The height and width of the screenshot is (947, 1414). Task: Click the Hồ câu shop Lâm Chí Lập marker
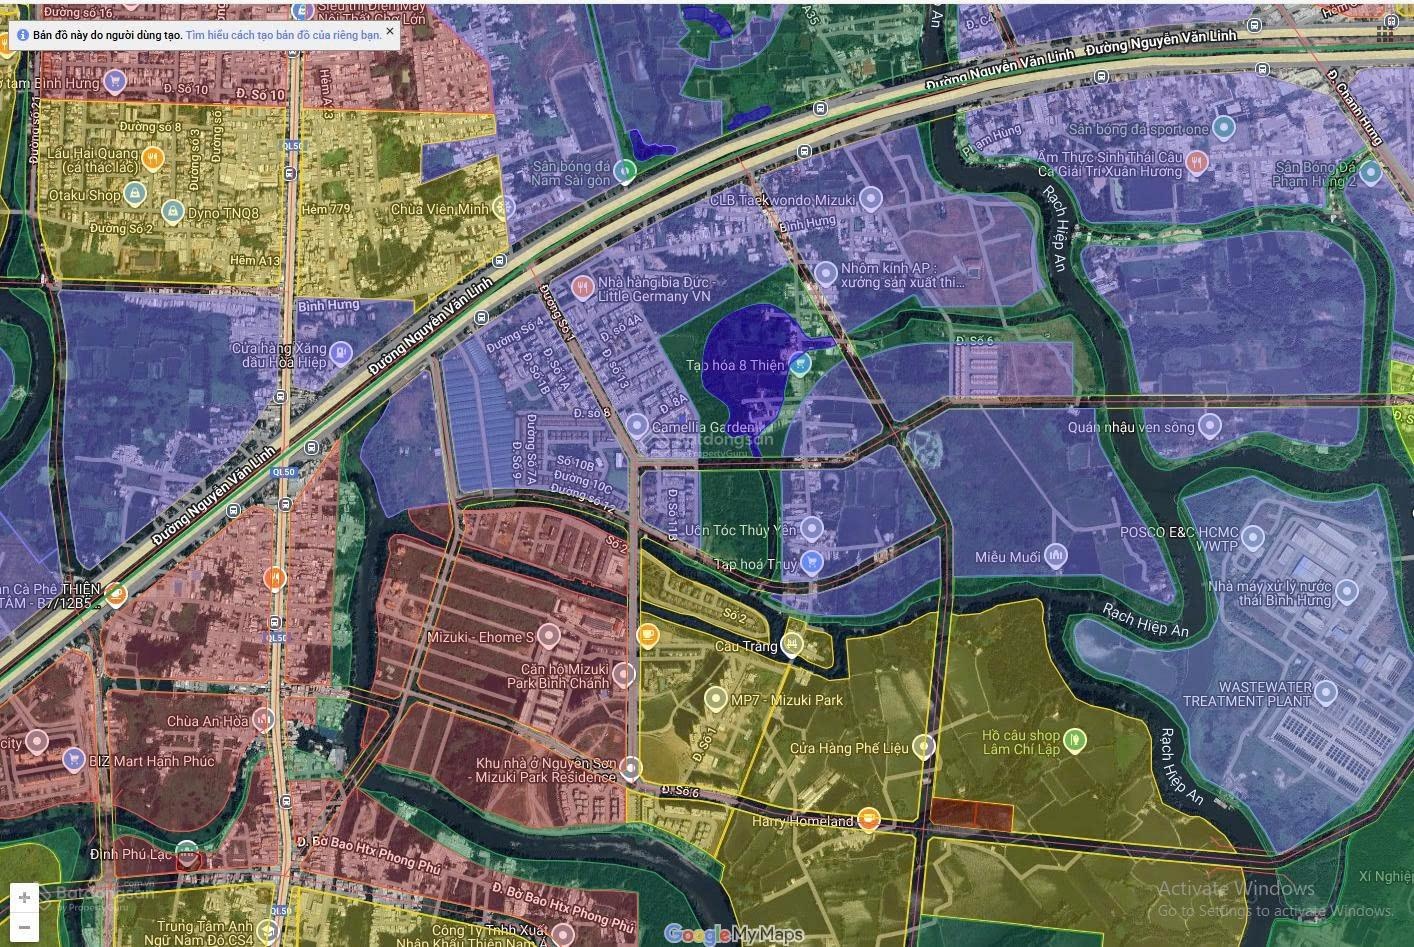1075,740
